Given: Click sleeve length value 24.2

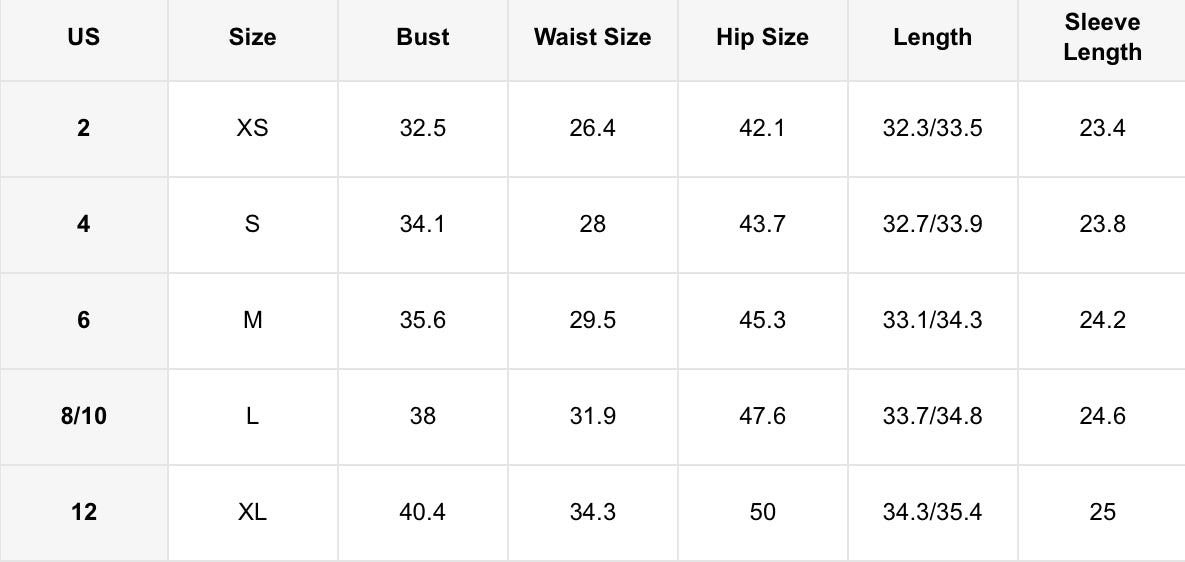Looking at the screenshot, I should (x=1102, y=320).
